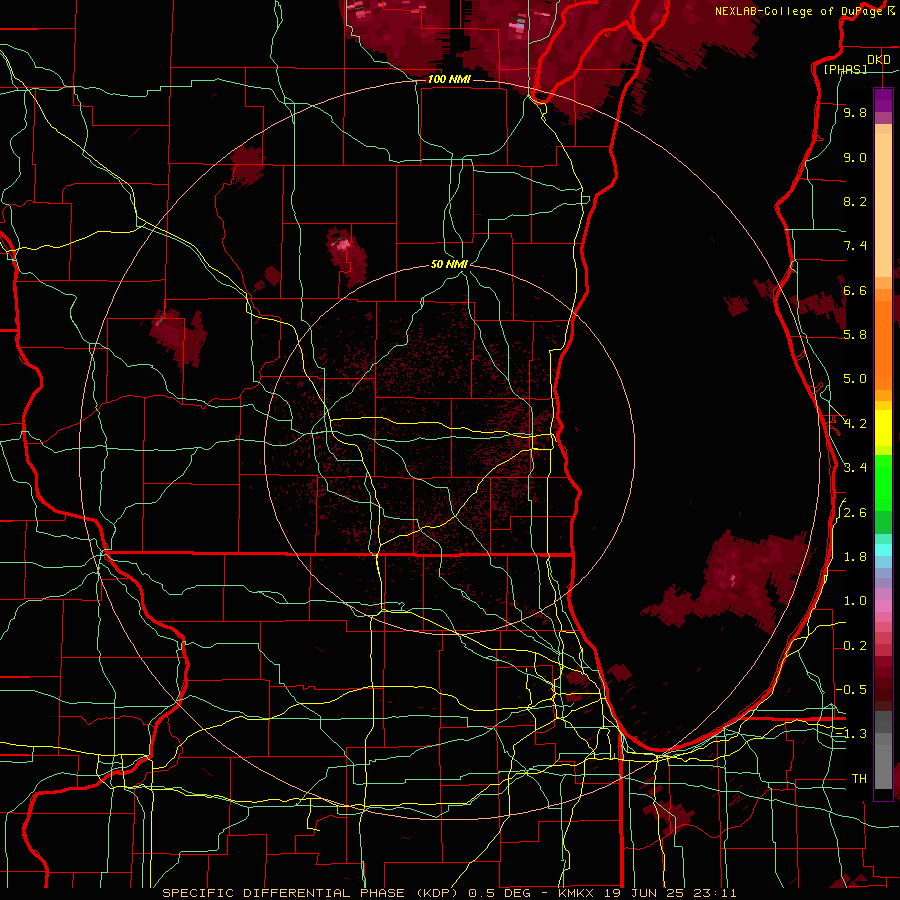Click the 9.0 scale value
This screenshot has height=900, width=900.
[855, 158]
